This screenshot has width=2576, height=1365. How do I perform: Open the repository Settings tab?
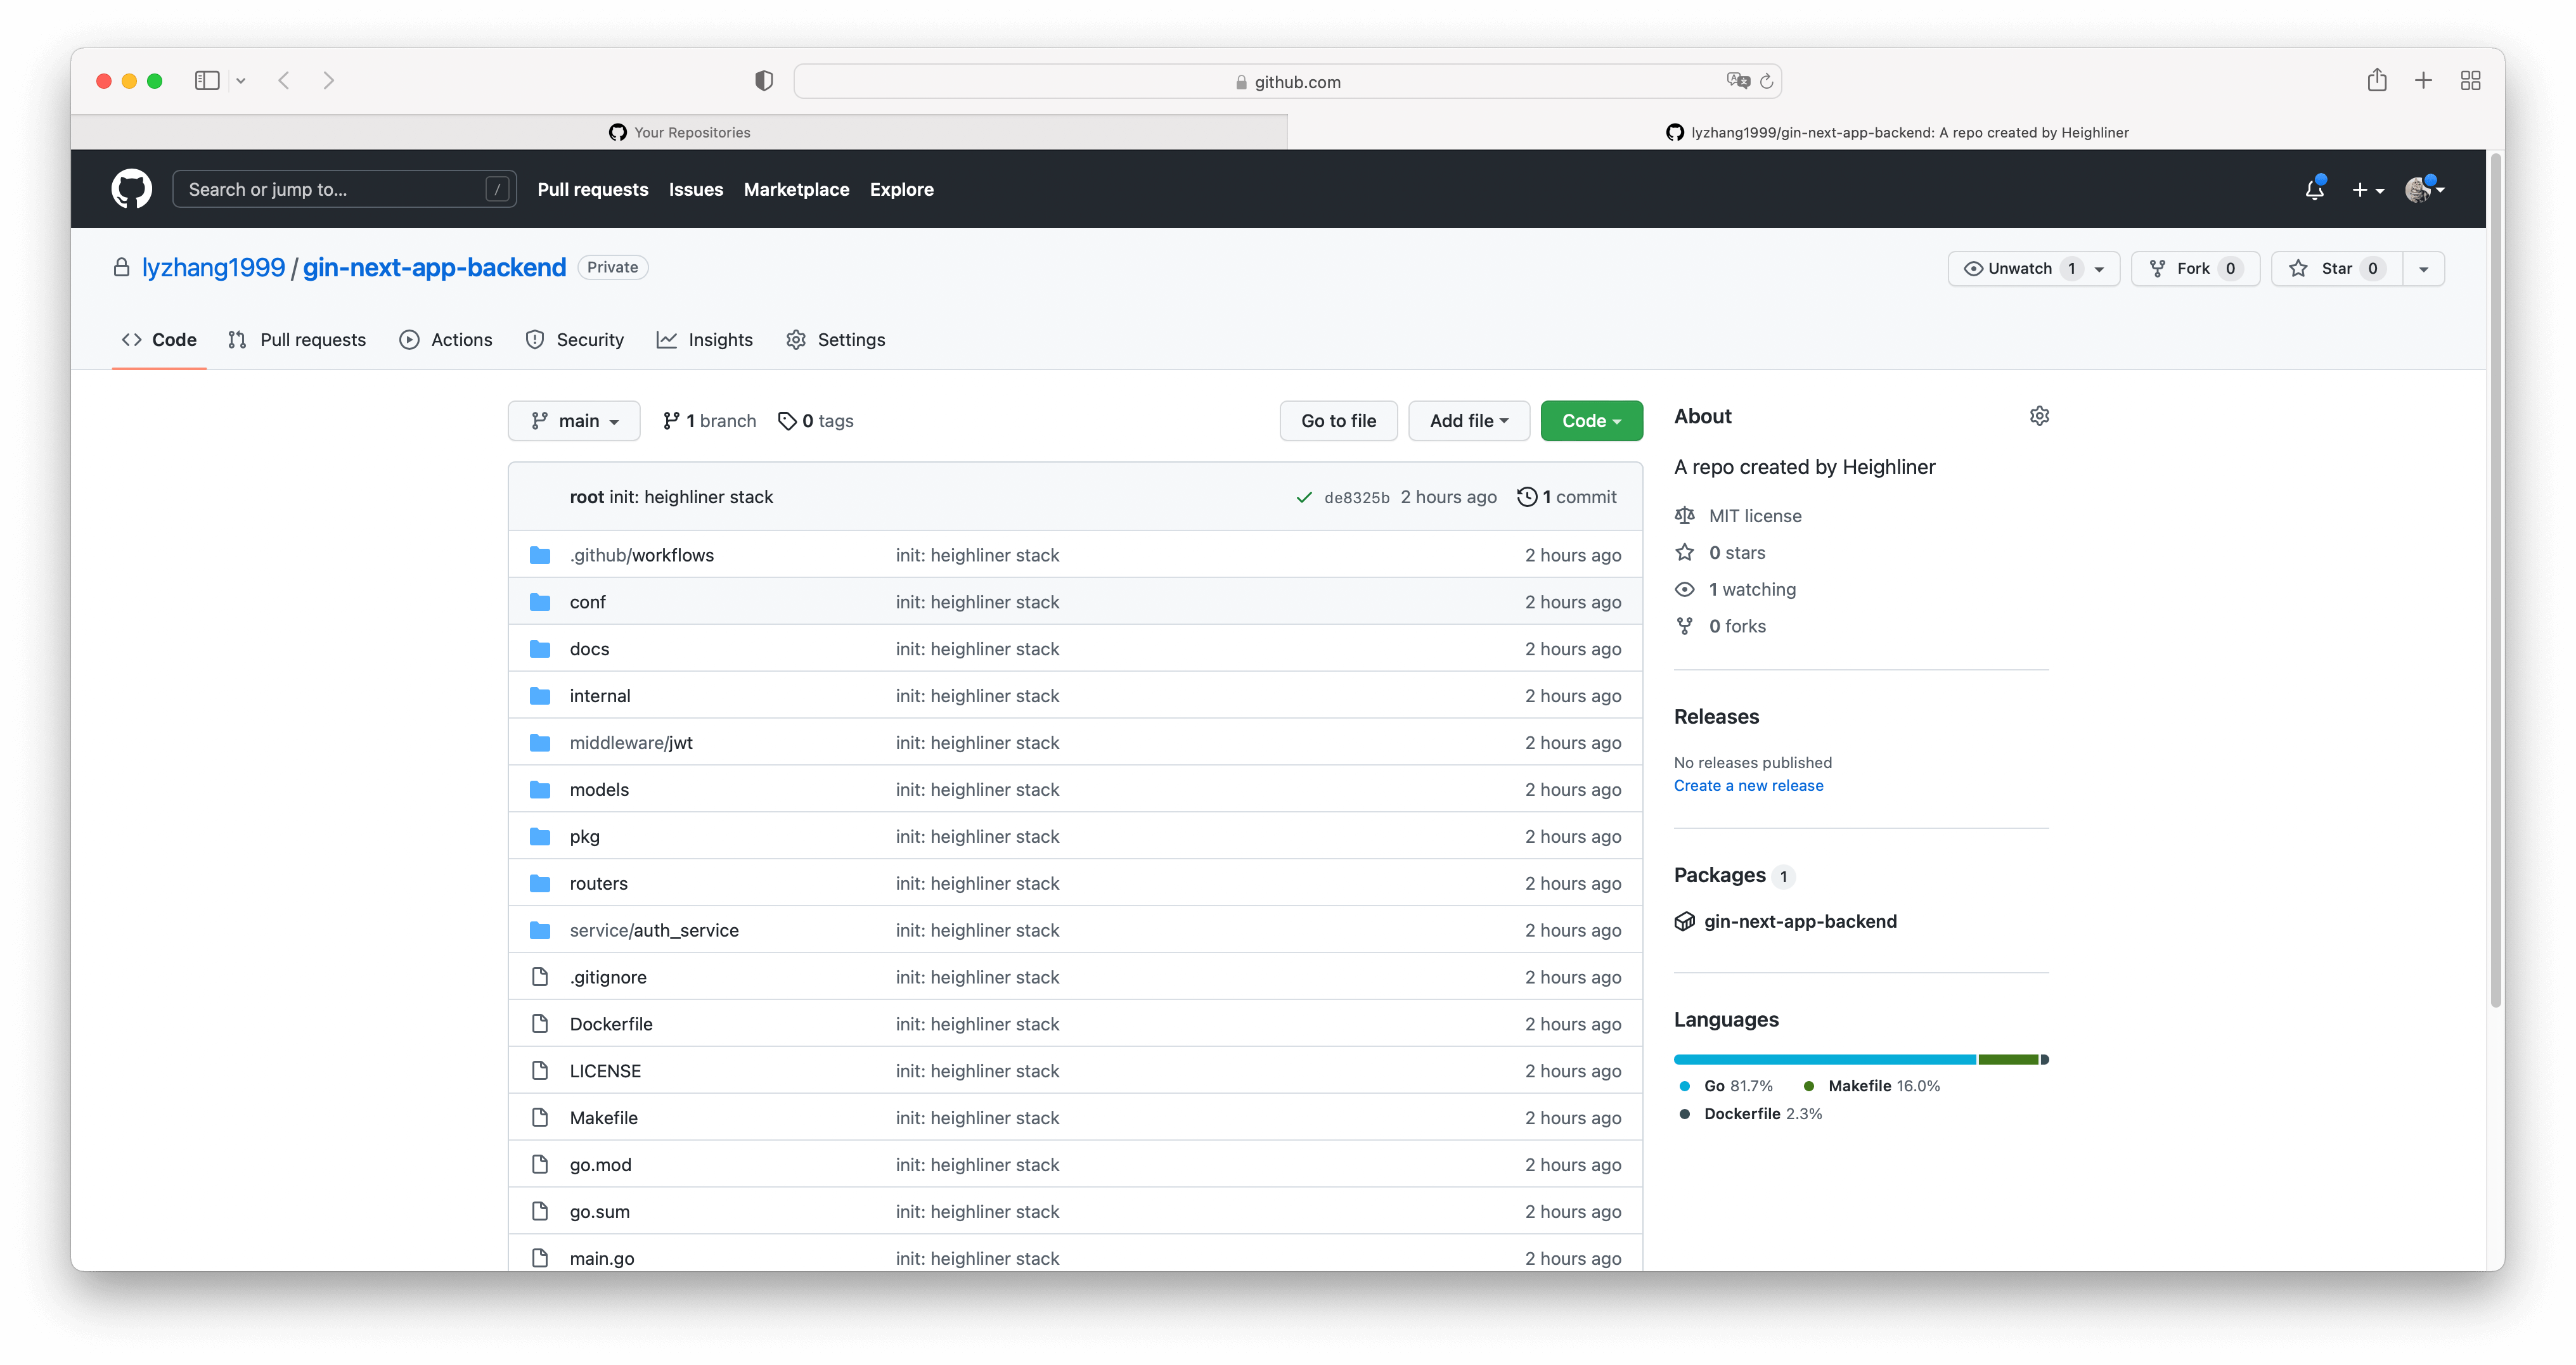pyautogui.click(x=836, y=340)
